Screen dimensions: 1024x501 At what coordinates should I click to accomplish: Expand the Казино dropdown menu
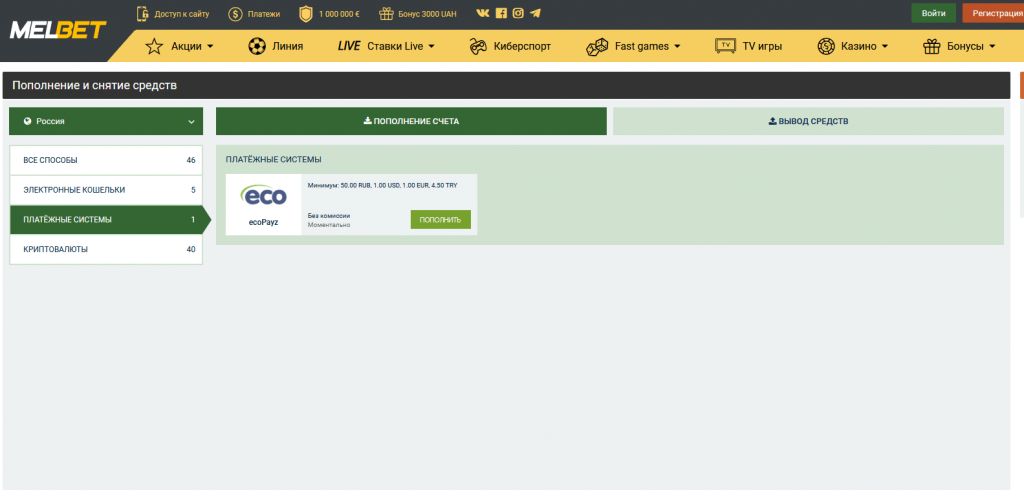[x=852, y=46]
